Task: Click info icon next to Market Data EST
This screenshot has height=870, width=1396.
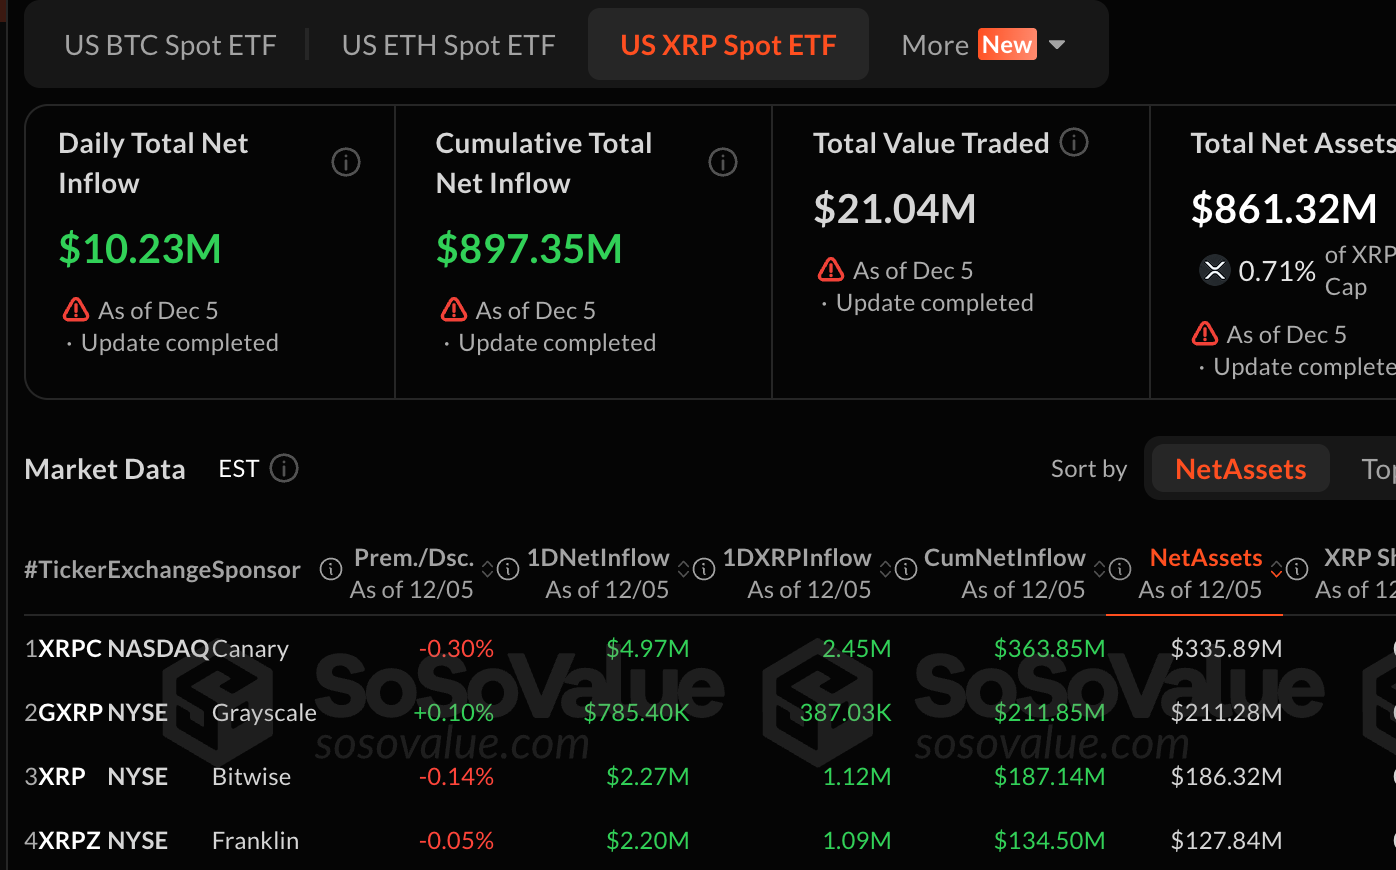Action: click(x=284, y=468)
